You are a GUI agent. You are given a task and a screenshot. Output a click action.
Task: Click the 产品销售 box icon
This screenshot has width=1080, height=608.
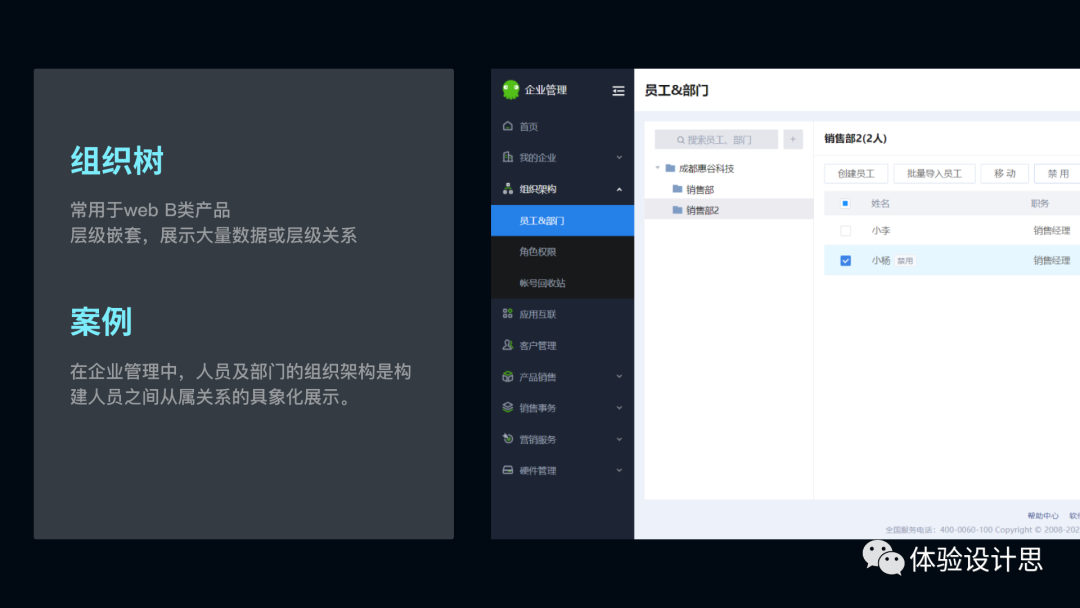pos(508,377)
